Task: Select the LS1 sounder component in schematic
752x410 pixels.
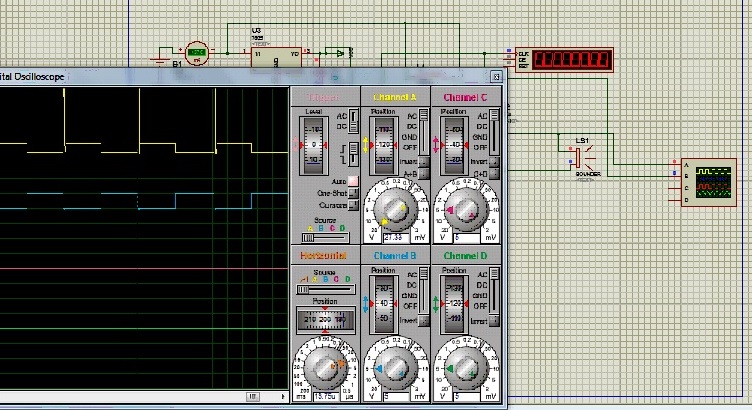Action: pos(582,158)
